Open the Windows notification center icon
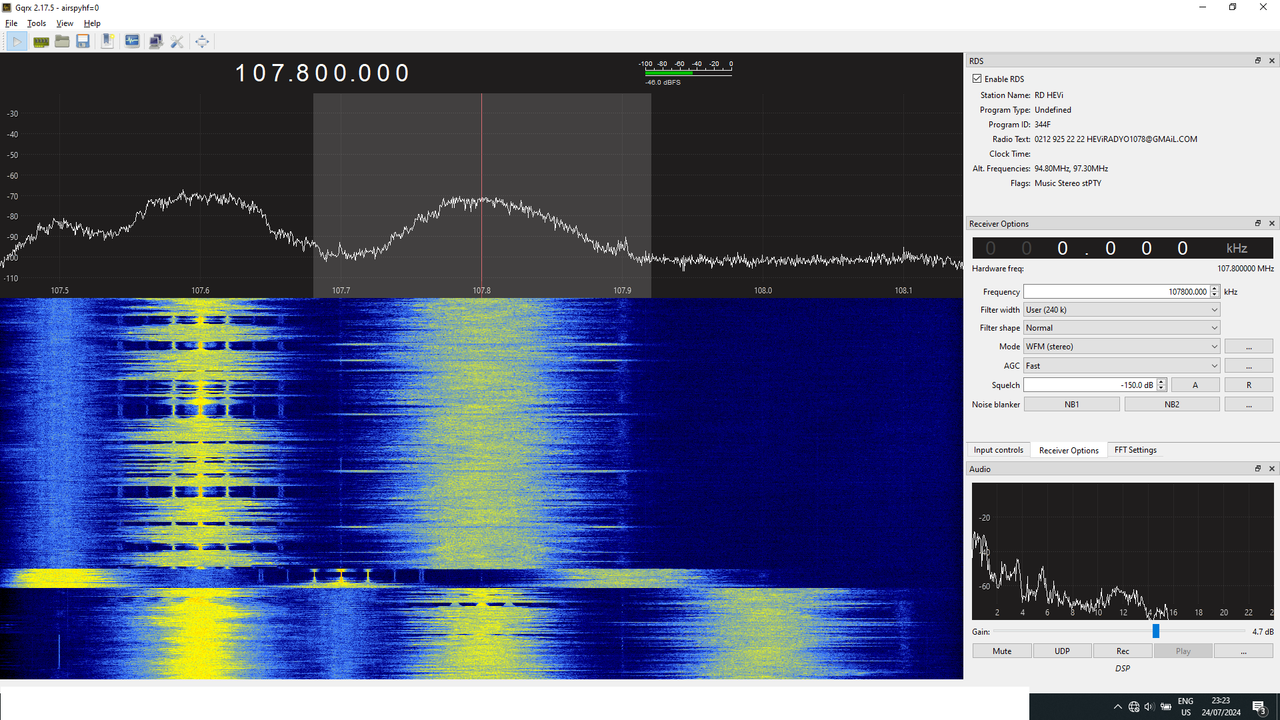 (1259, 707)
